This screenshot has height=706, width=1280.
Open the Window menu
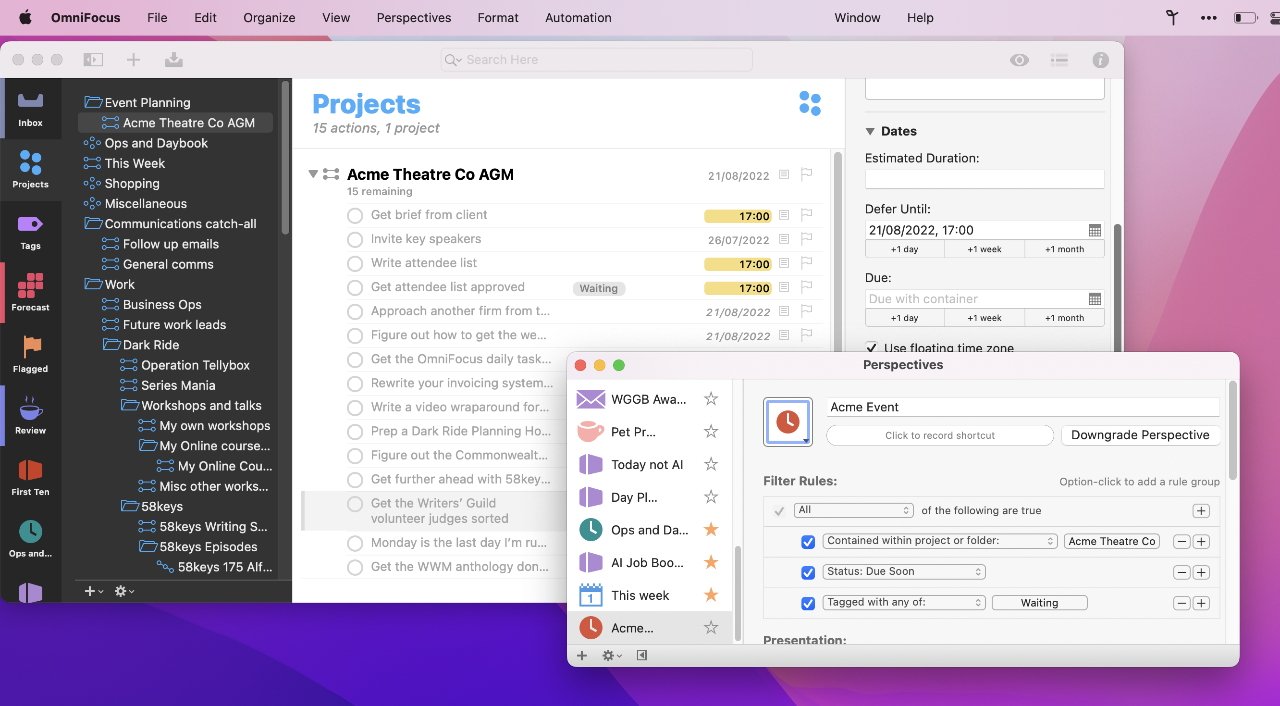click(858, 18)
